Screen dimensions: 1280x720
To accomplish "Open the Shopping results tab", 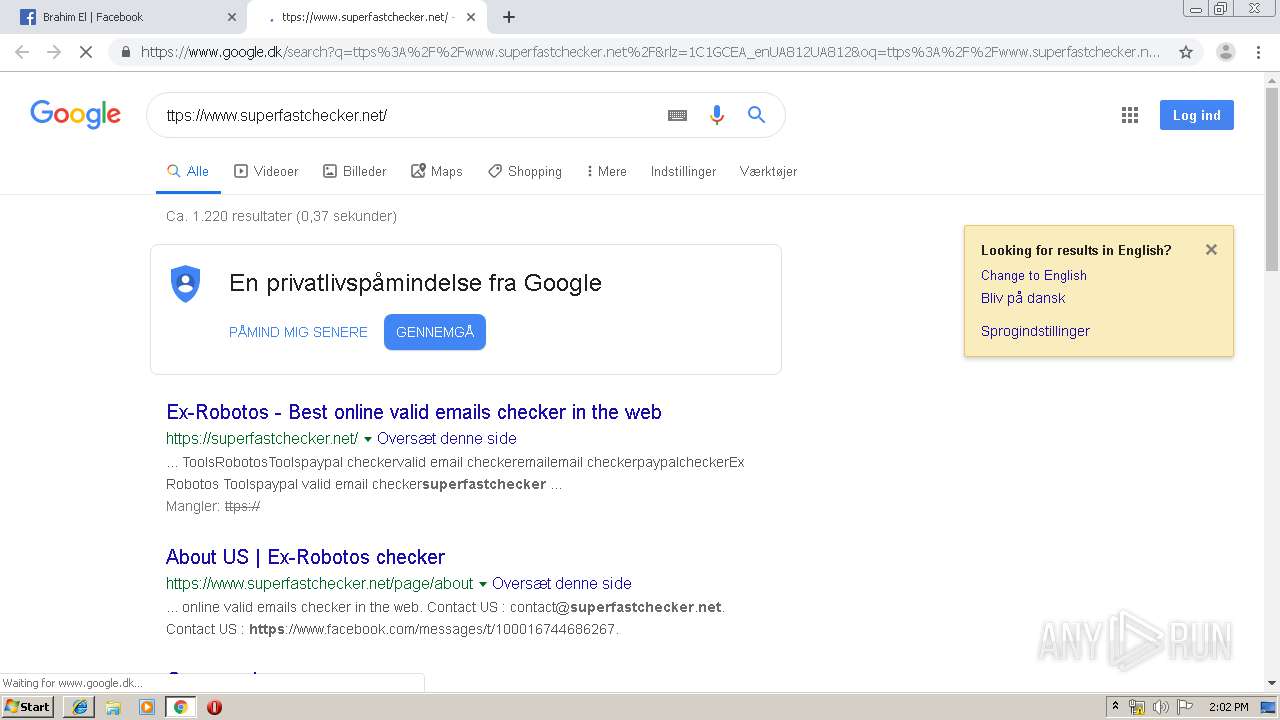I will click(x=524, y=171).
